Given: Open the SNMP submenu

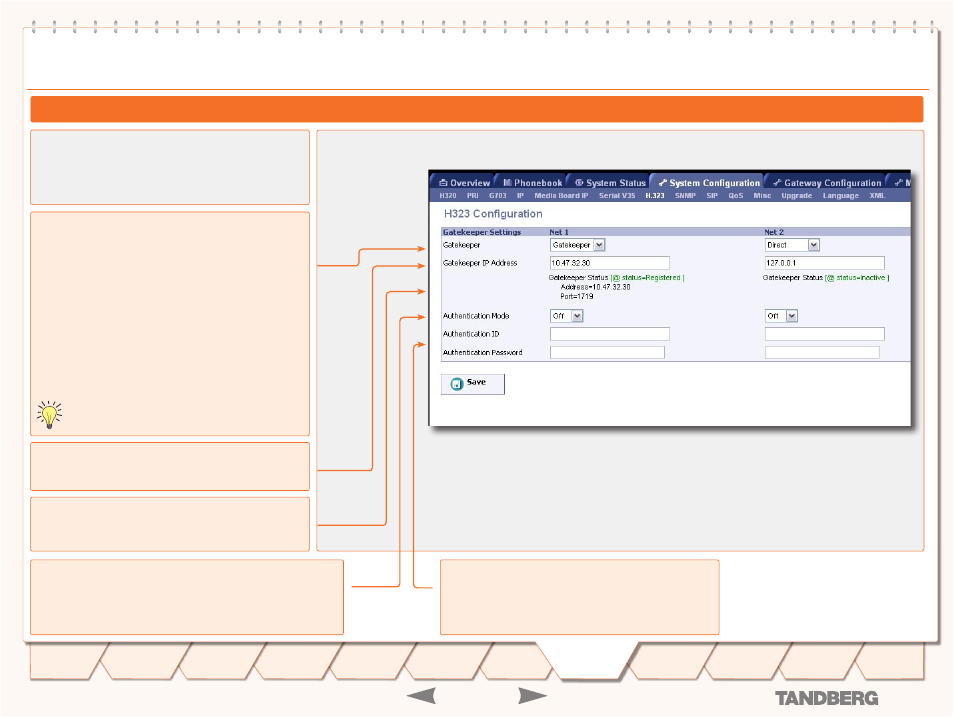Looking at the screenshot, I should 685,195.
